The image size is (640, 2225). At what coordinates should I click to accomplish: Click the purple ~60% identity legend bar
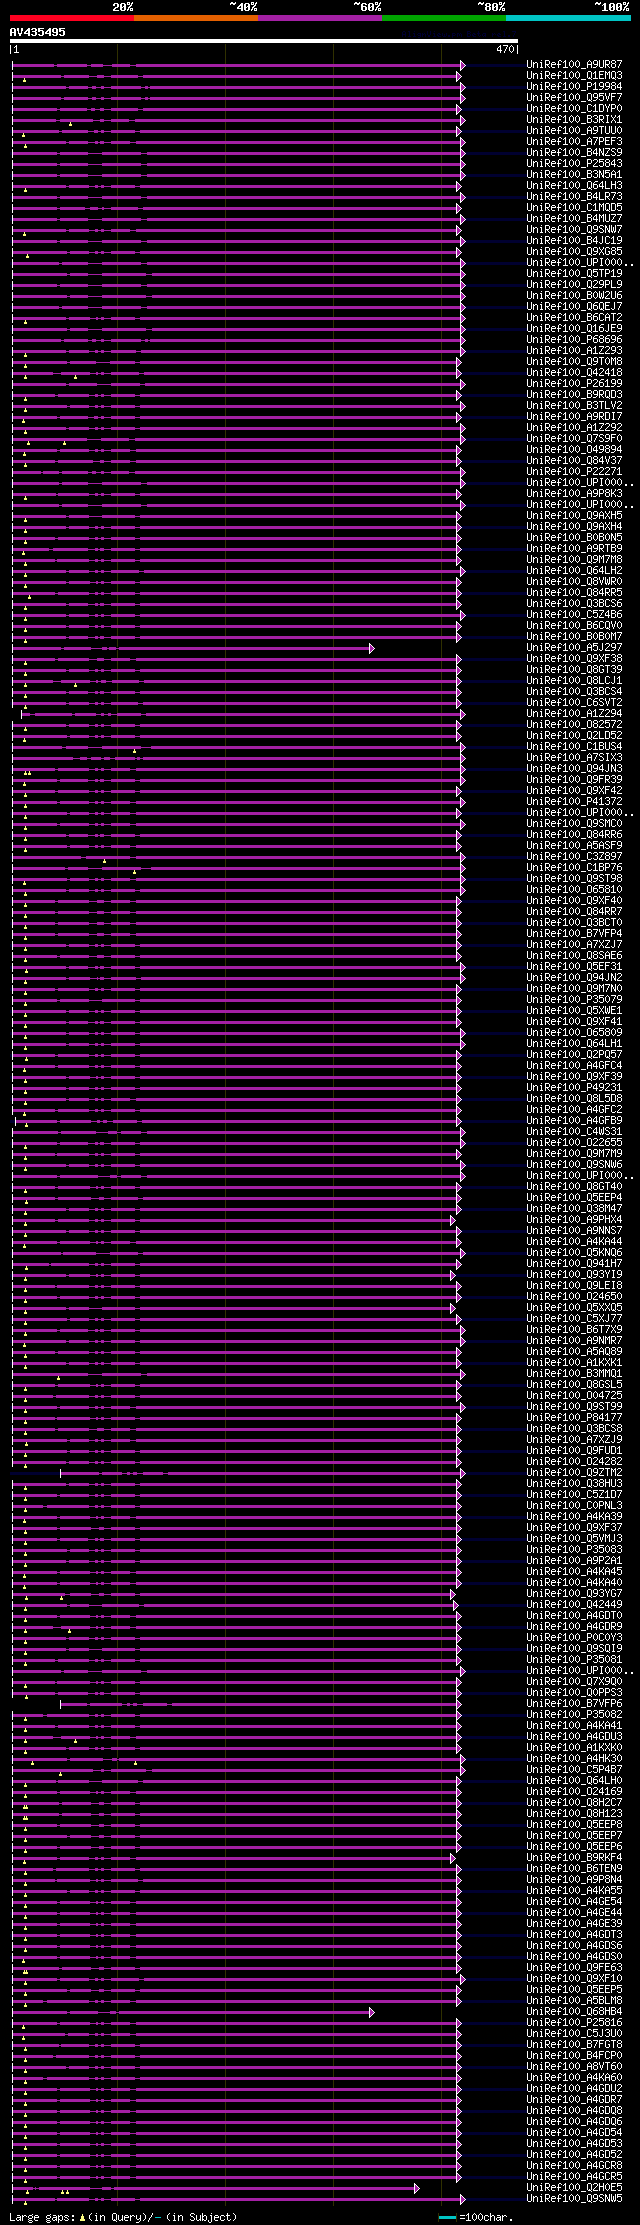[319, 18]
